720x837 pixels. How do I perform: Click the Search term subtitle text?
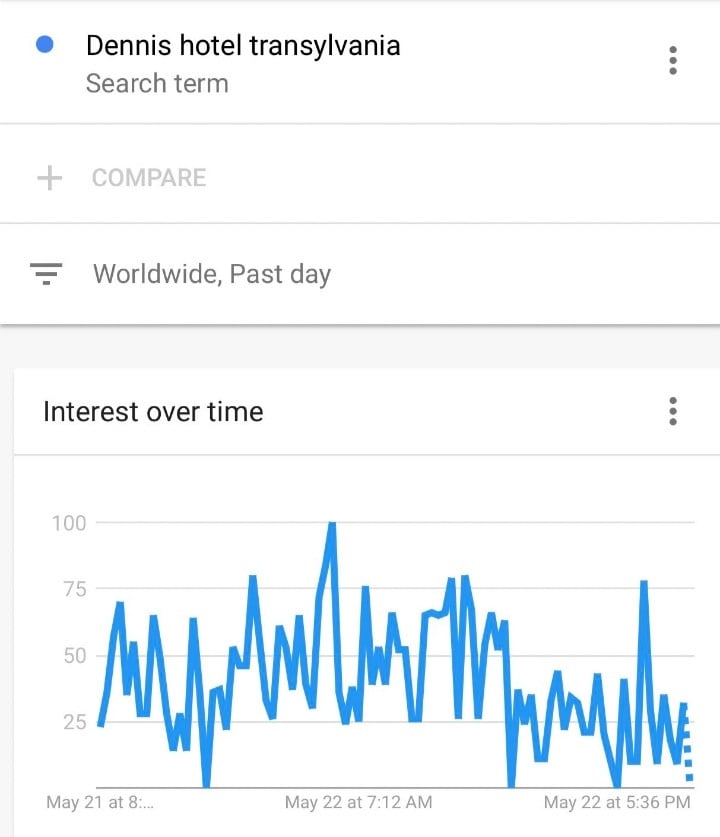[157, 84]
